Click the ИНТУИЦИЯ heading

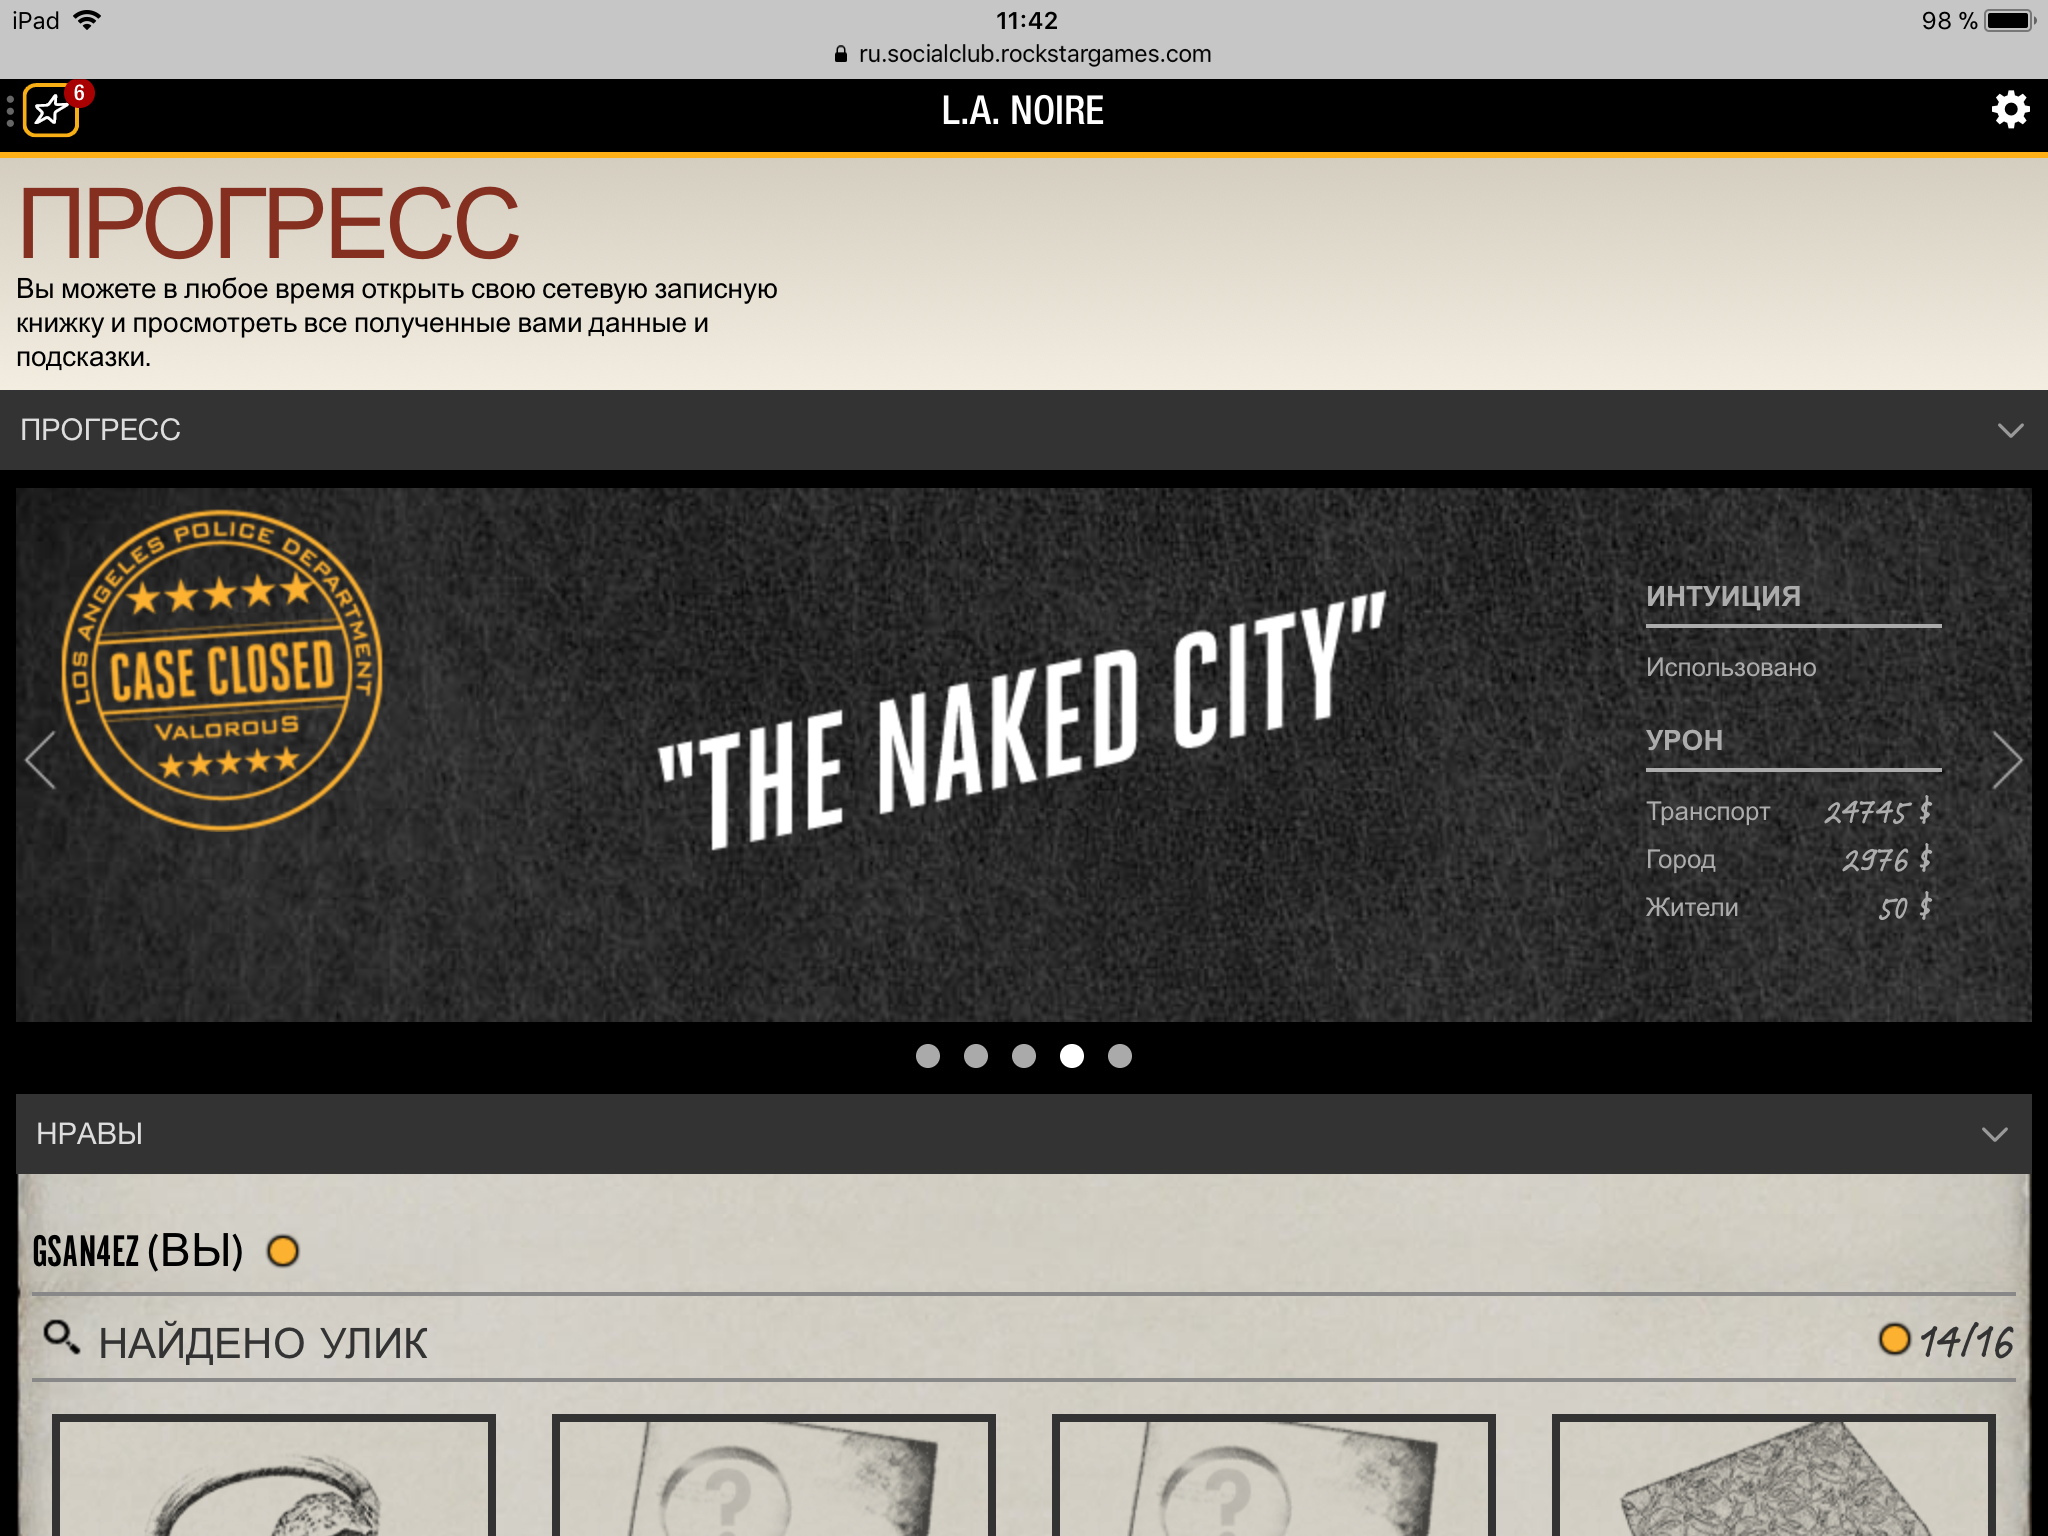1723,596
